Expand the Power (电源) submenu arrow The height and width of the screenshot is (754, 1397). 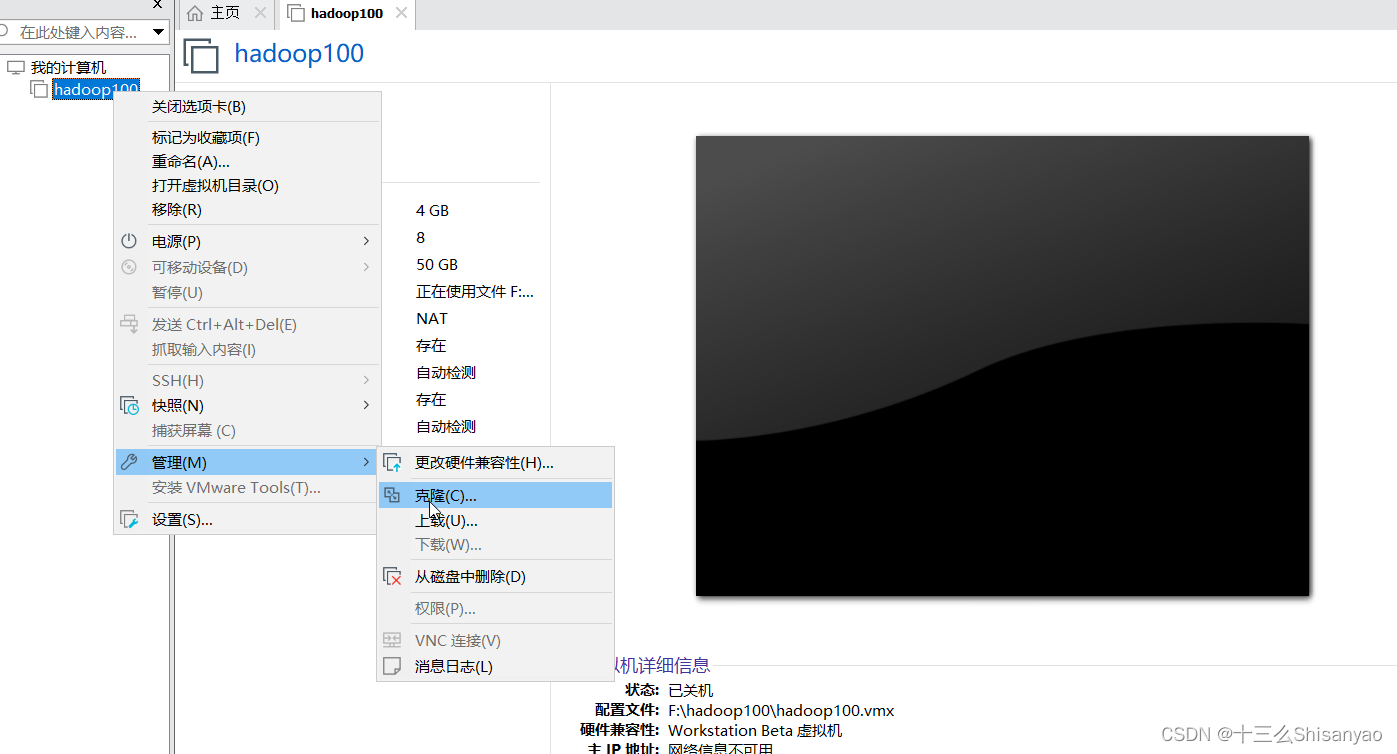click(366, 241)
